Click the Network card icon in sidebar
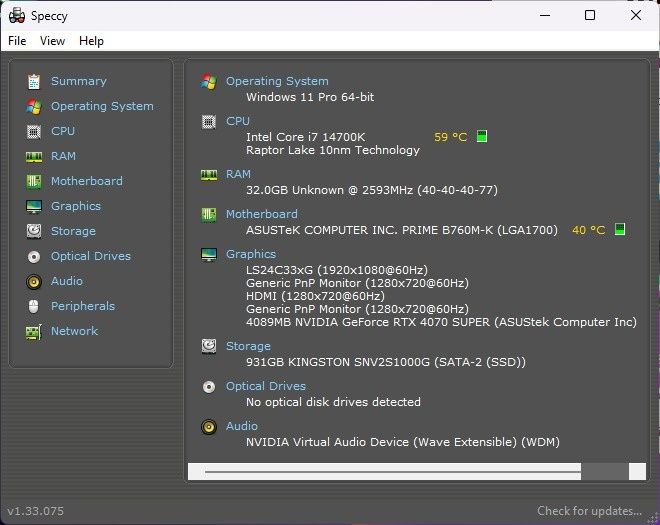The width and height of the screenshot is (660, 525). coord(34,332)
